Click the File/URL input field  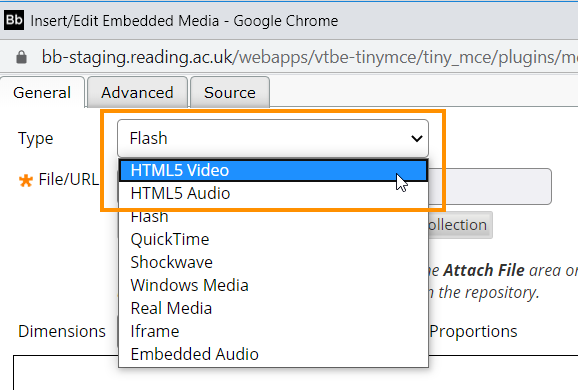pyautogui.click(x=490, y=186)
